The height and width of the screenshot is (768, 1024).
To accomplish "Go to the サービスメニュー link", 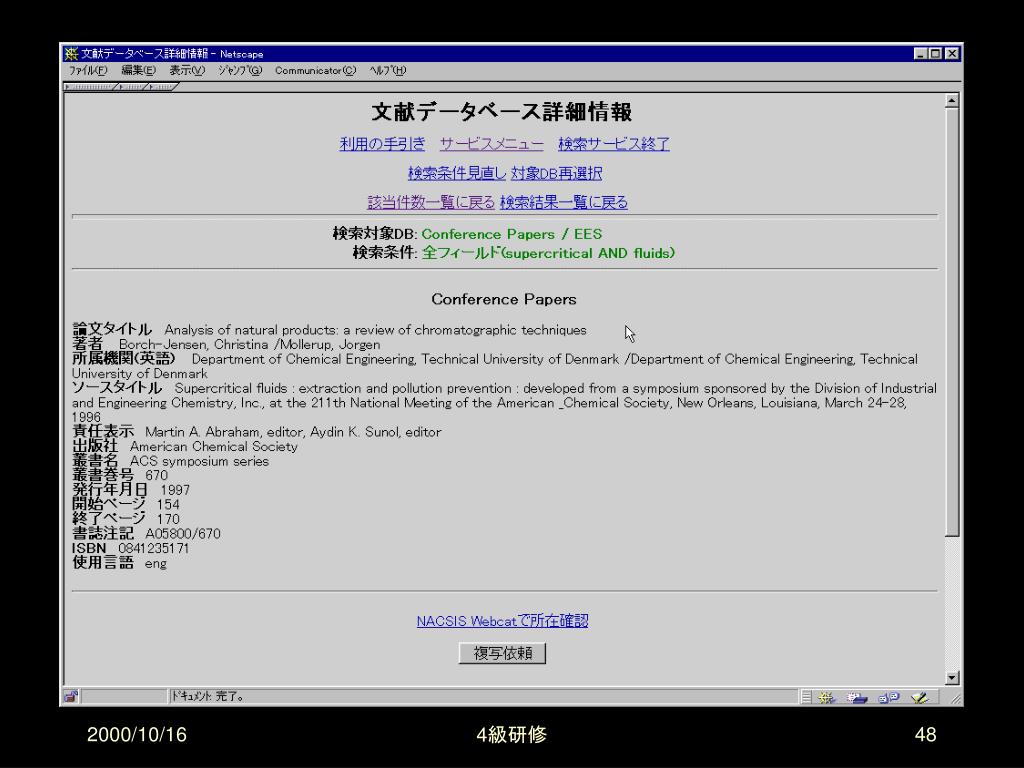I will 491,144.
